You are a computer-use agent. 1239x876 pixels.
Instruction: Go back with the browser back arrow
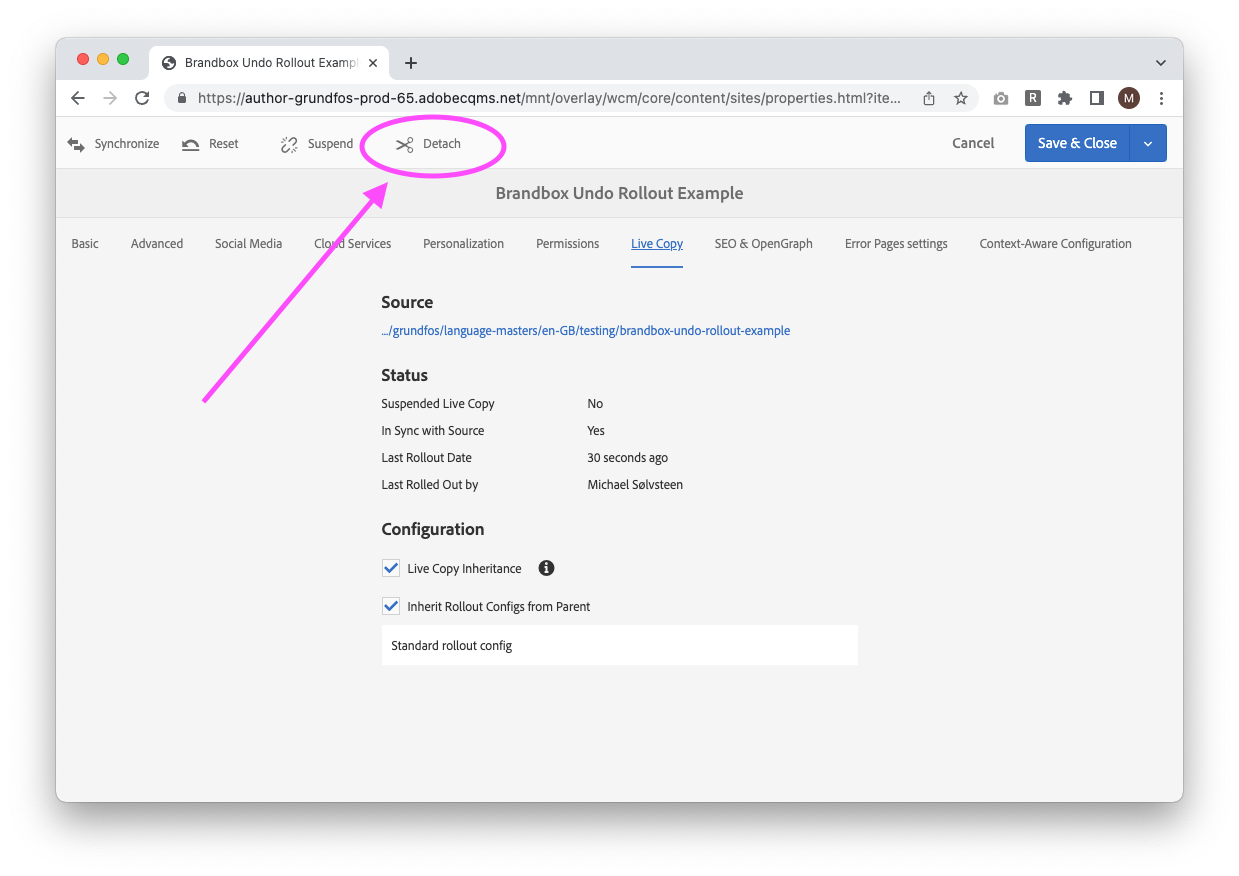pos(78,98)
